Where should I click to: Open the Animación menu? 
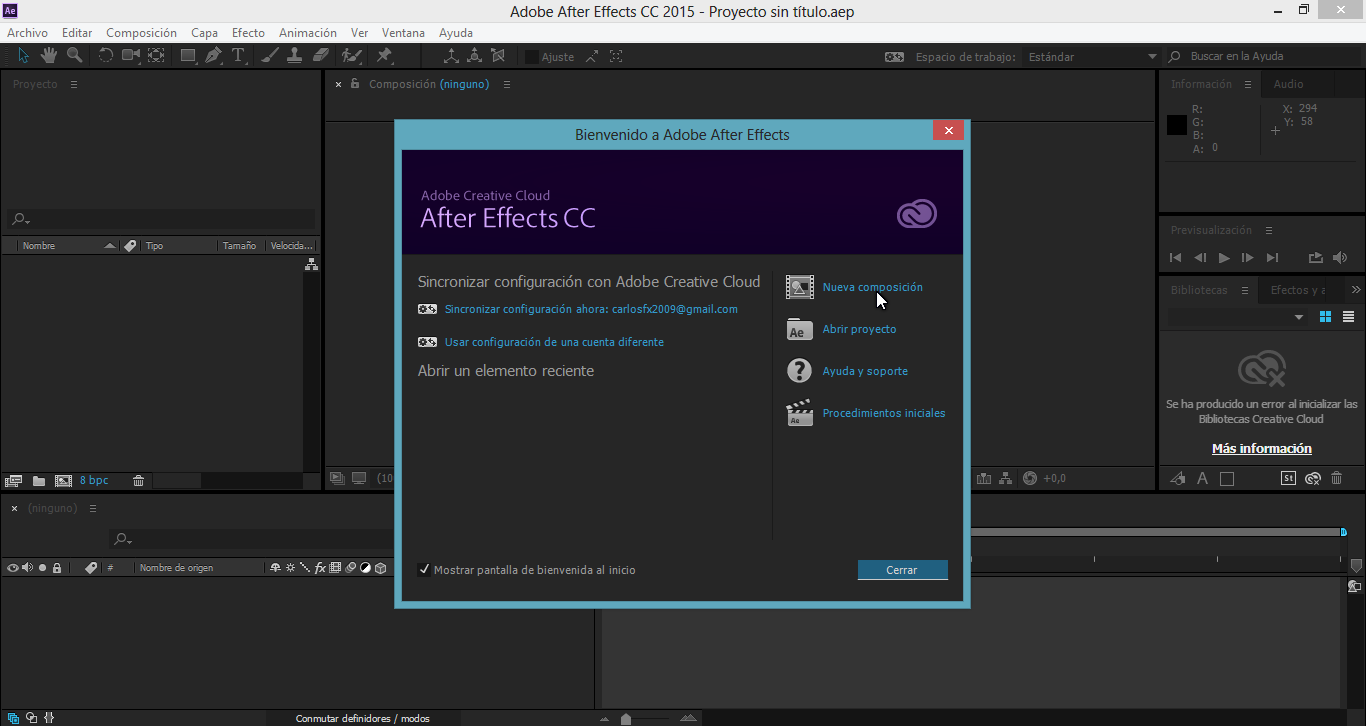pos(308,33)
